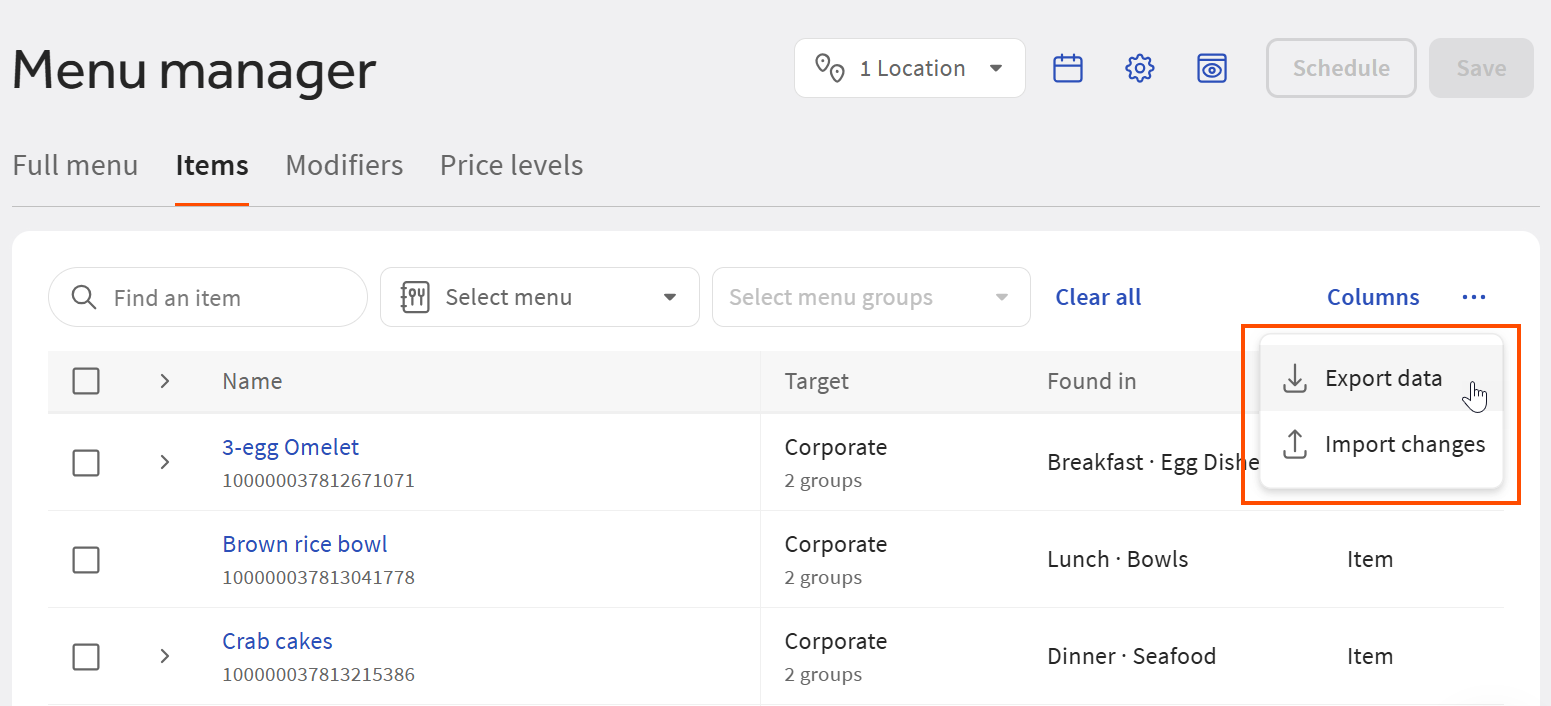Switch to the Modifiers tab
This screenshot has height=706, width=1551.
(x=344, y=165)
